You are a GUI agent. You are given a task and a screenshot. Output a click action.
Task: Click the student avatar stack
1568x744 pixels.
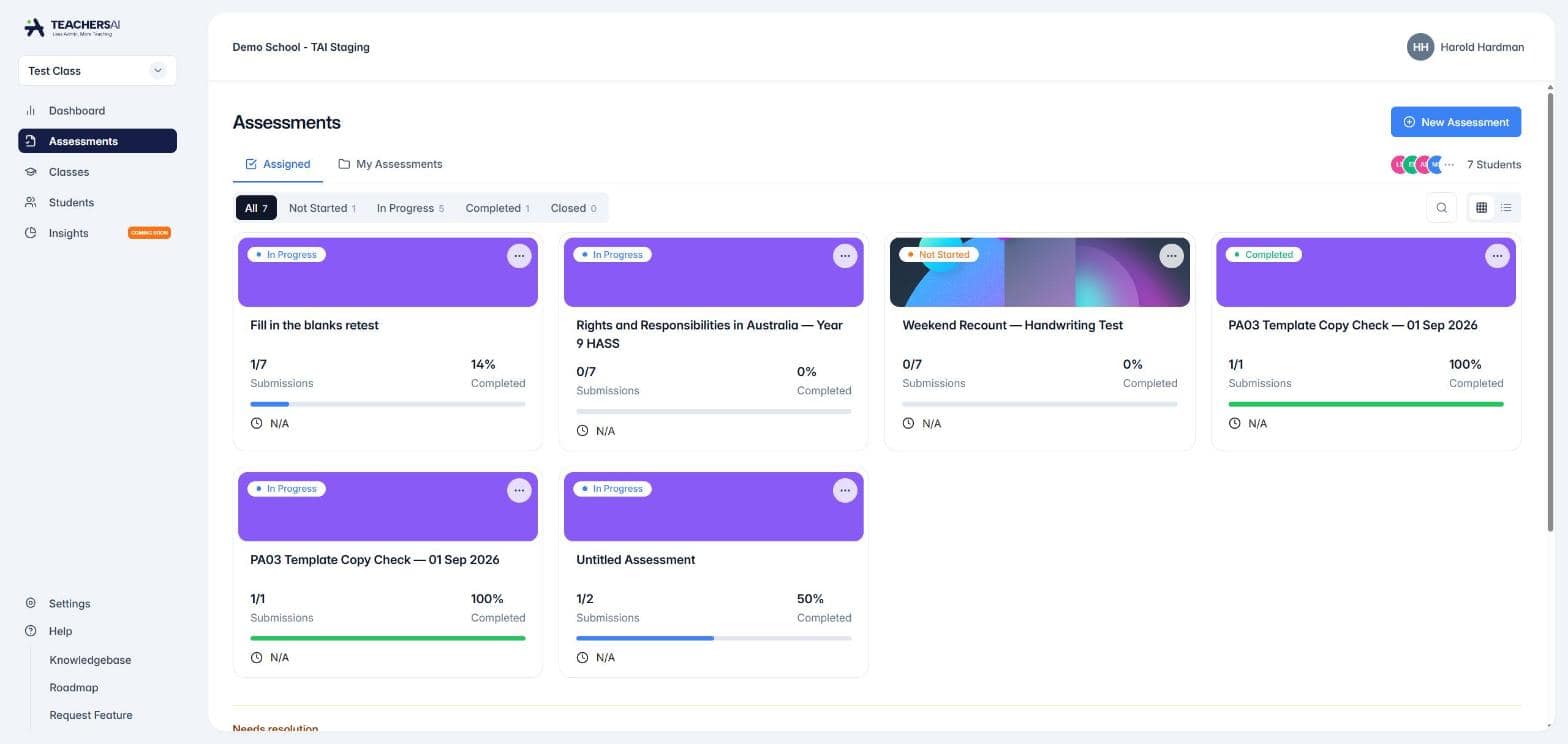pyautogui.click(x=1417, y=164)
